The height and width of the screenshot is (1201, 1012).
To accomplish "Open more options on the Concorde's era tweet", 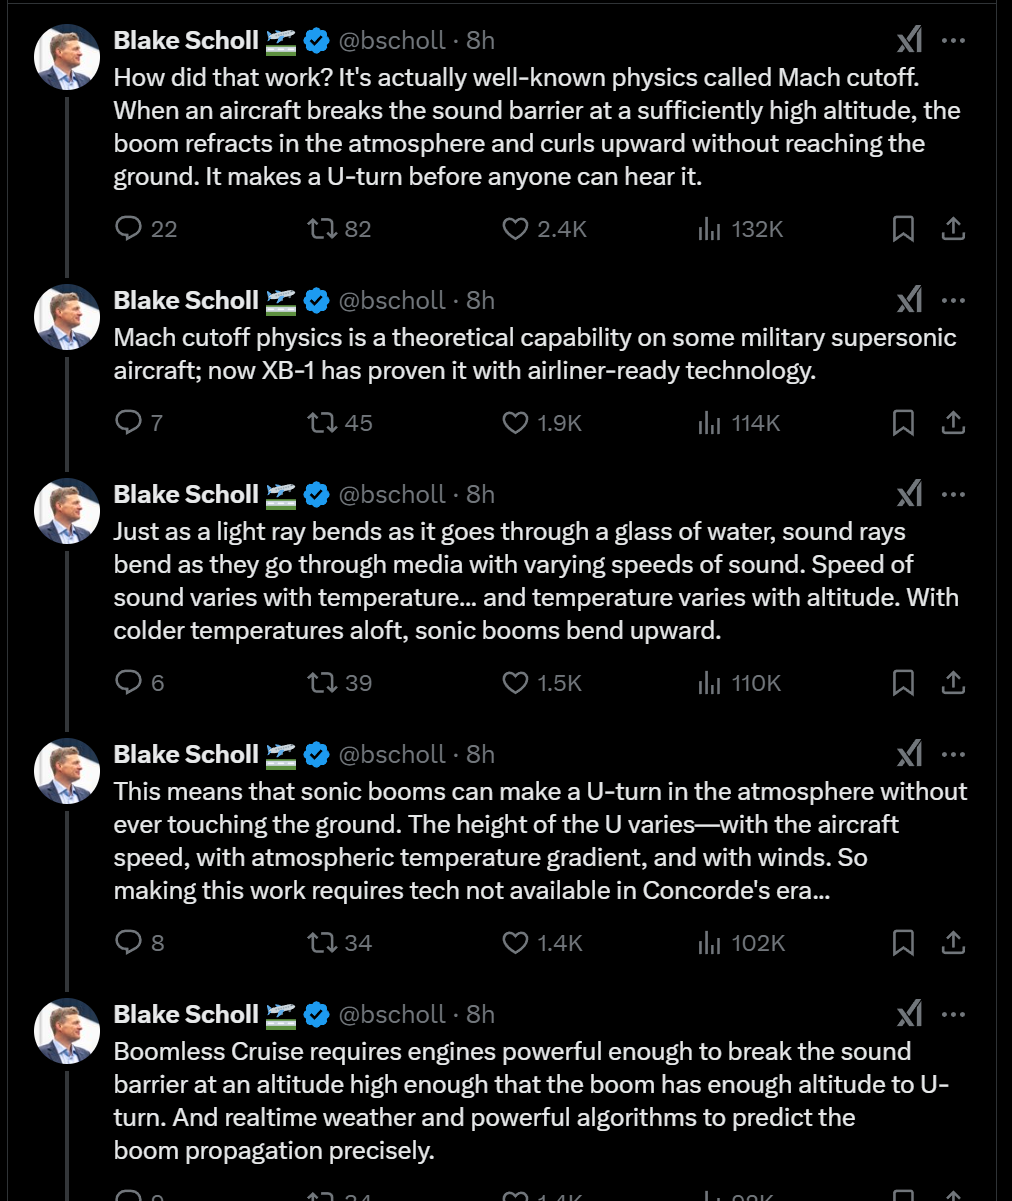I will click(954, 754).
